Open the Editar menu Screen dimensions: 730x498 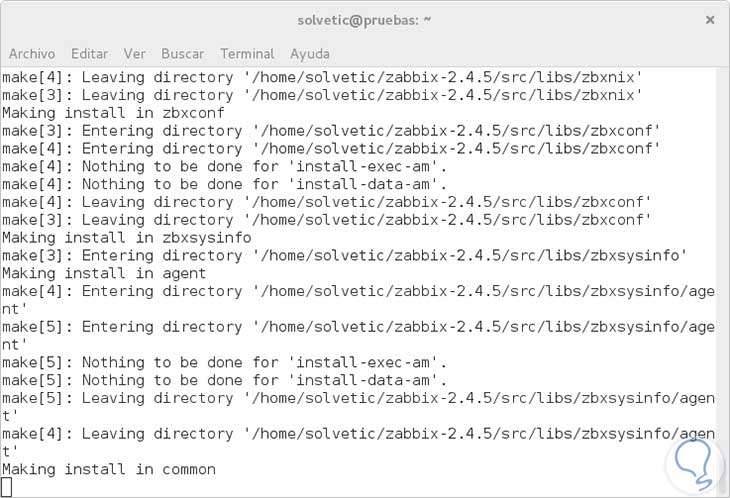[90, 53]
